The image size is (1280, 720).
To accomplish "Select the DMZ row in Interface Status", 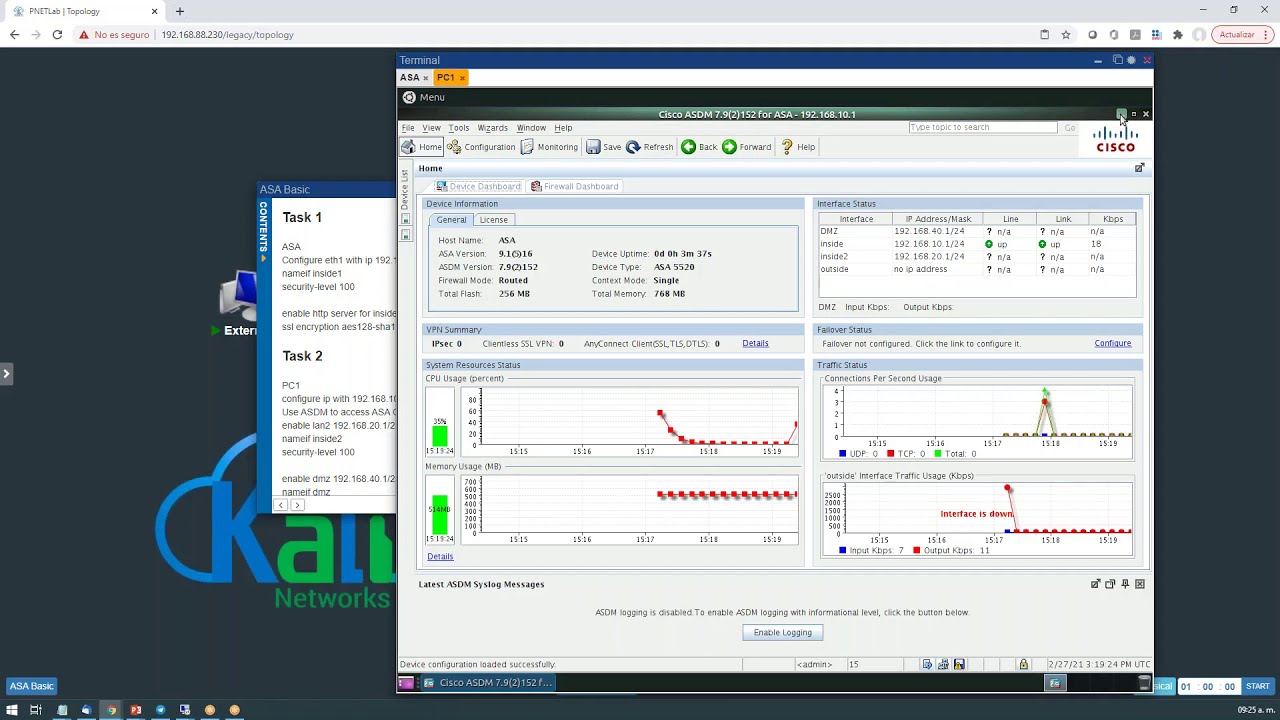I will (977, 231).
